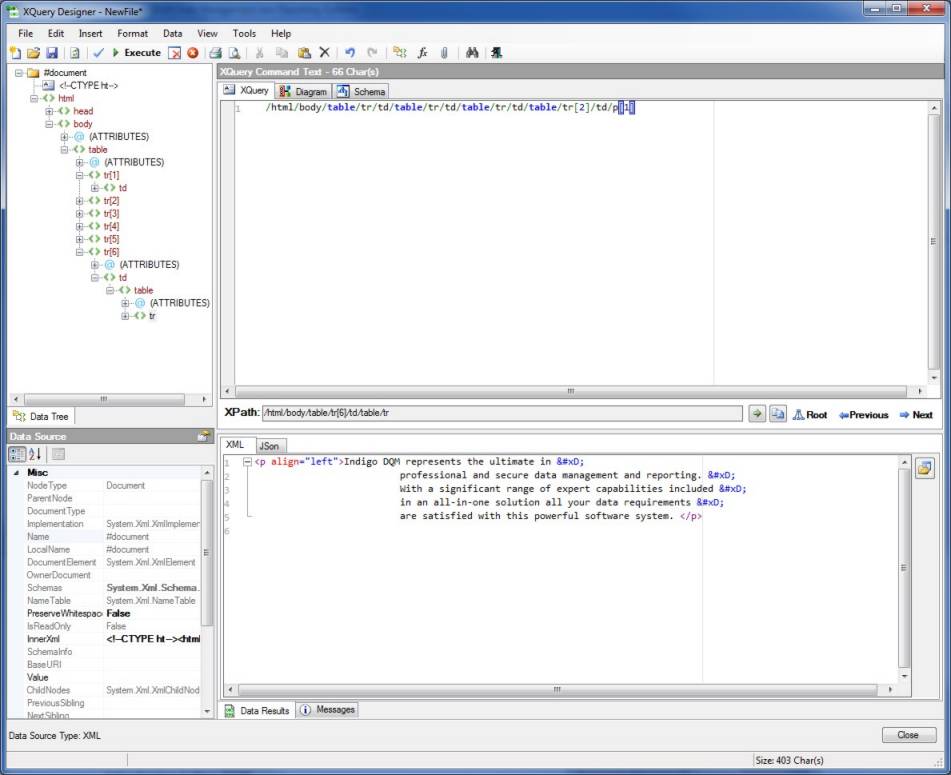The image size is (951, 775).
Task: Click the Print icon in the toolbar
Action: pos(215,53)
